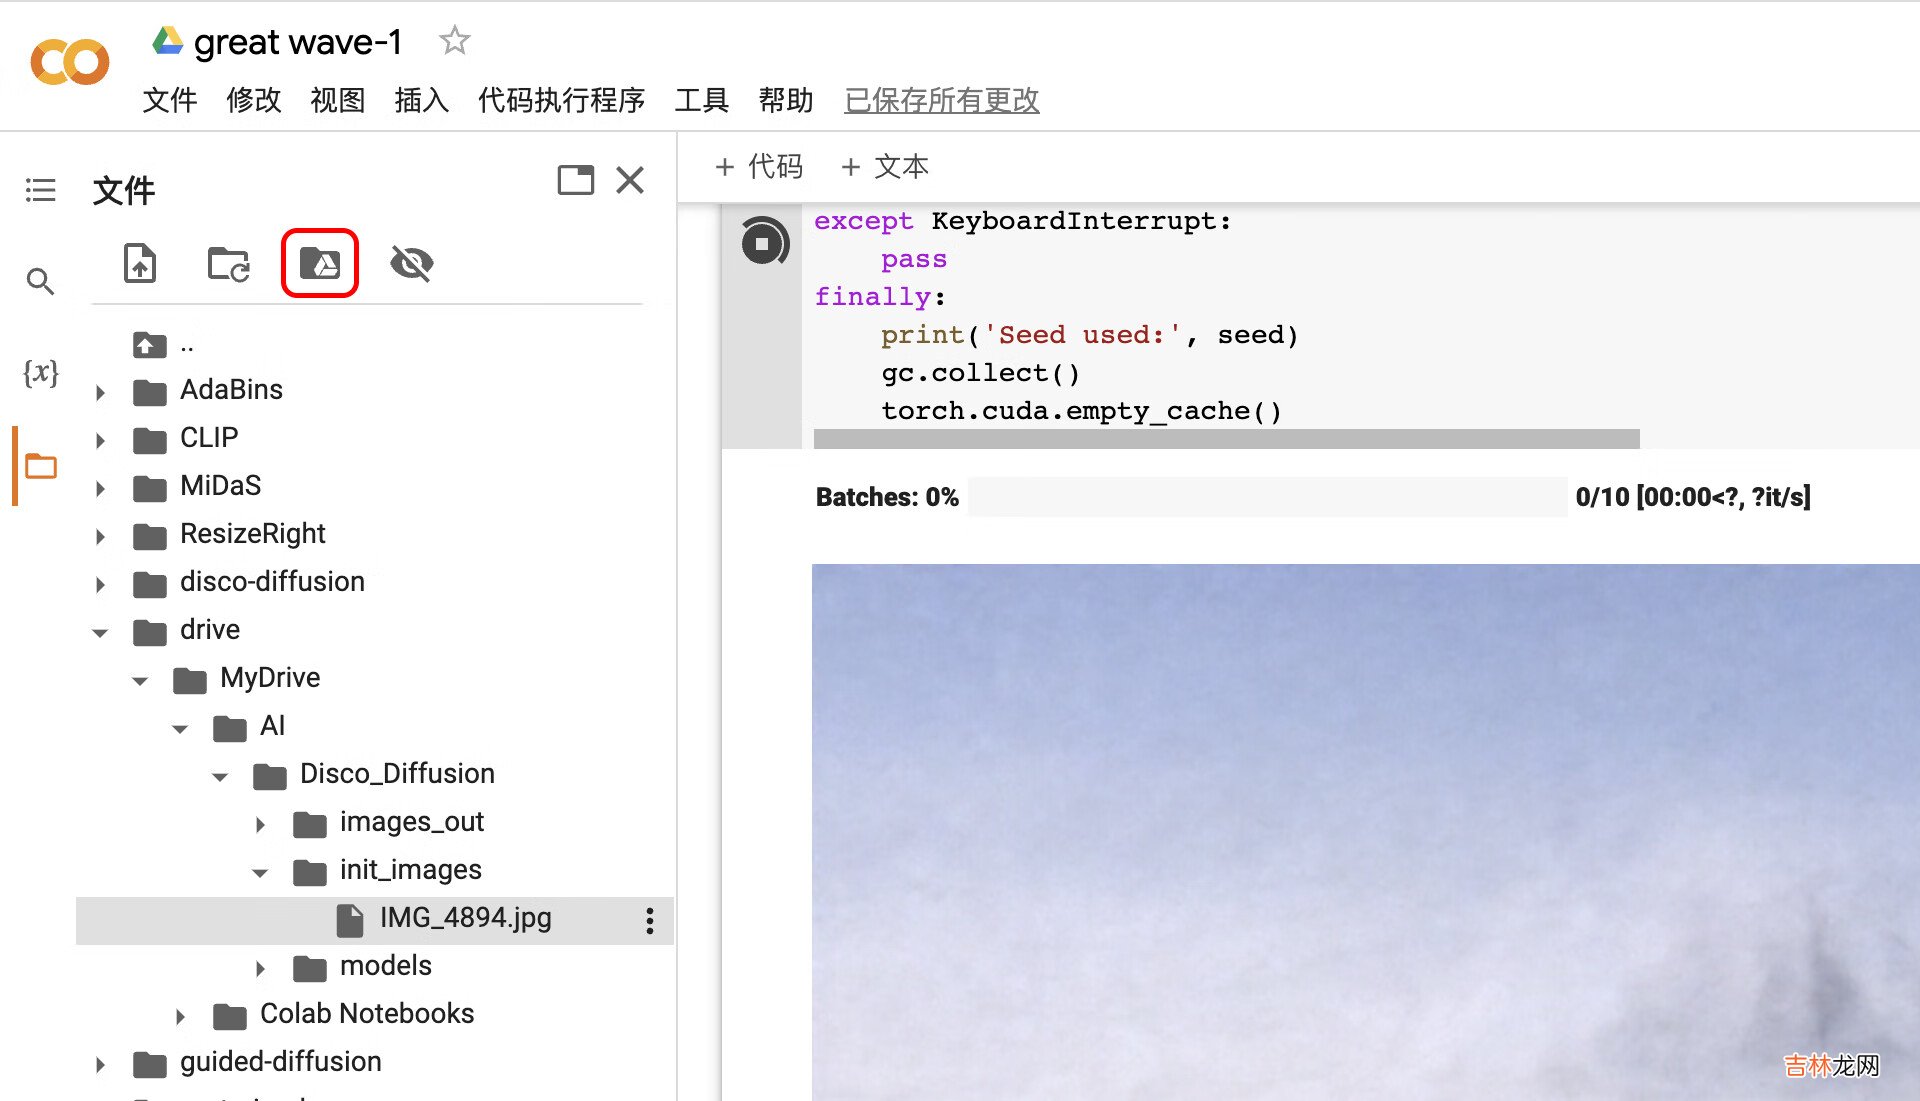
Task: Expand the init_images folder
Action: coord(260,870)
